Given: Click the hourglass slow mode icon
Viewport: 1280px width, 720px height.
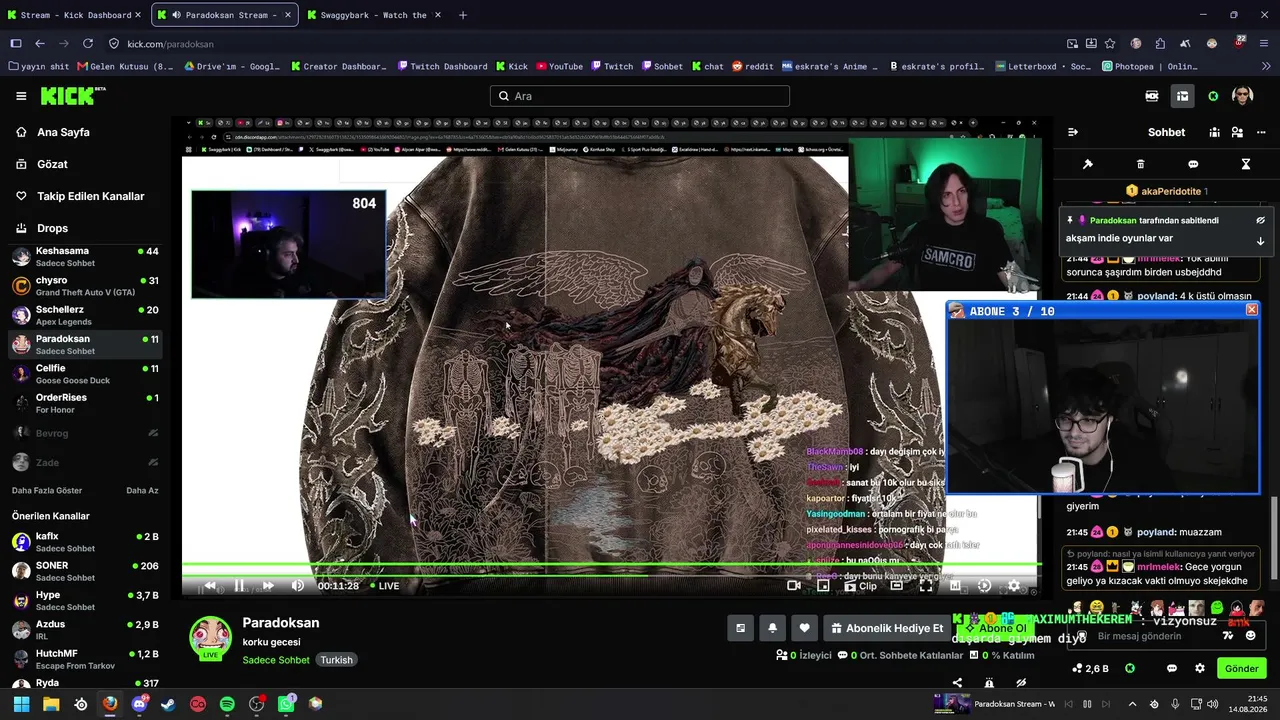Looking at the screenshot, I should (x=1246, y=164).
